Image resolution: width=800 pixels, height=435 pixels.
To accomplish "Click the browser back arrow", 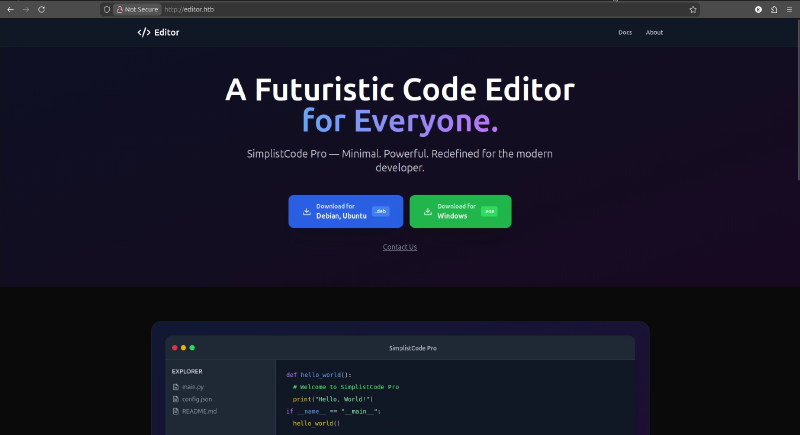I will point(10,9).
